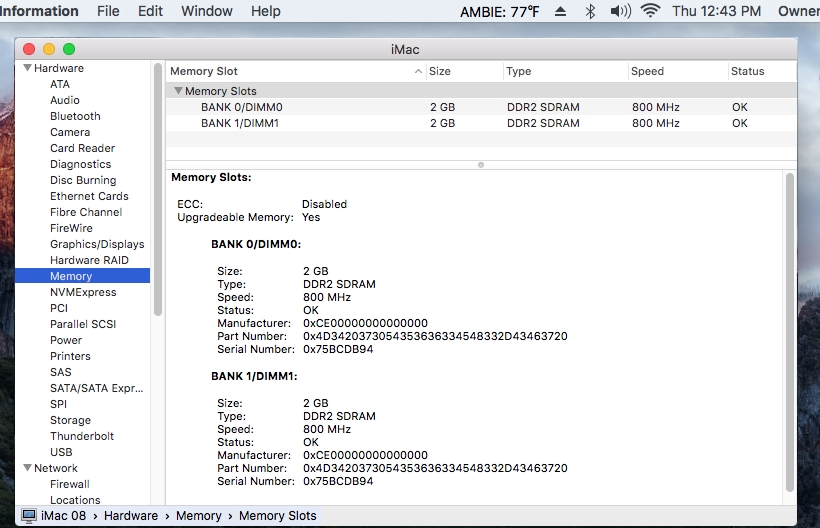
Task: Click the split pane divider handle dot
Action: [x=481, y=165]
